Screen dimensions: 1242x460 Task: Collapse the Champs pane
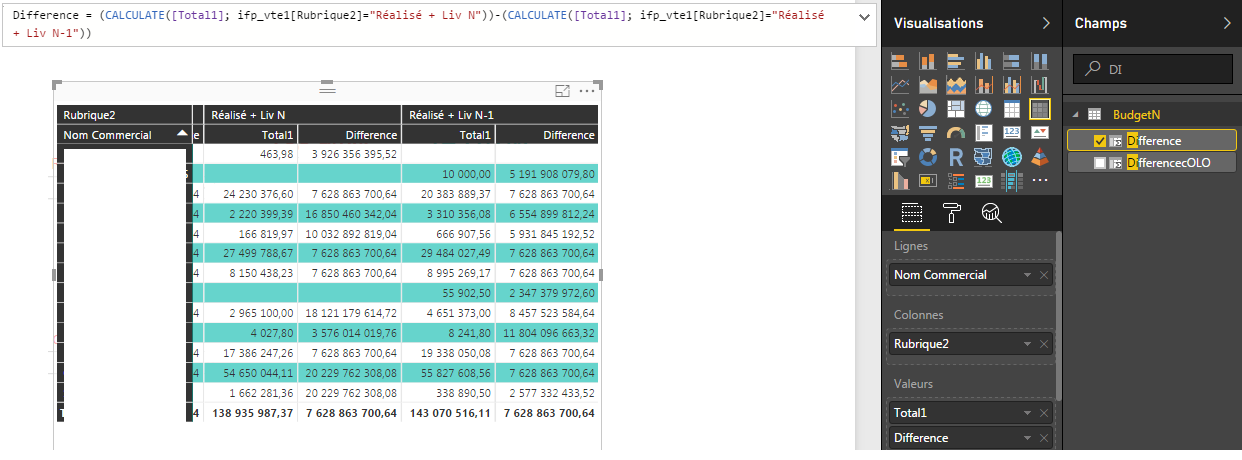(x=1226, y=23)
